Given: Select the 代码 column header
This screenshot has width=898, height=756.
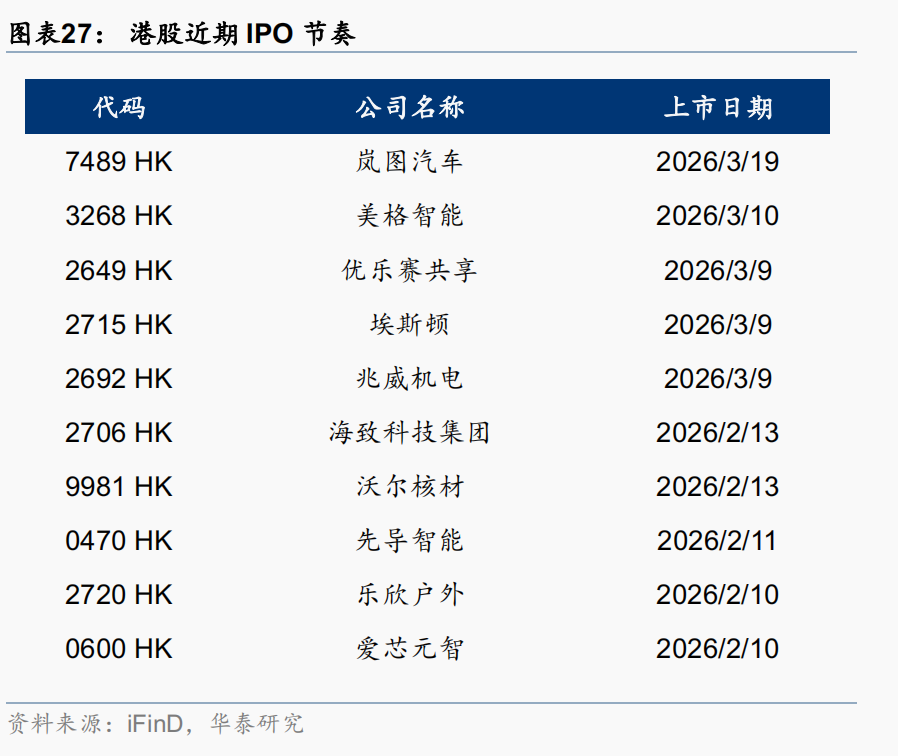Looking at the screenshot, I should [120, 108].
